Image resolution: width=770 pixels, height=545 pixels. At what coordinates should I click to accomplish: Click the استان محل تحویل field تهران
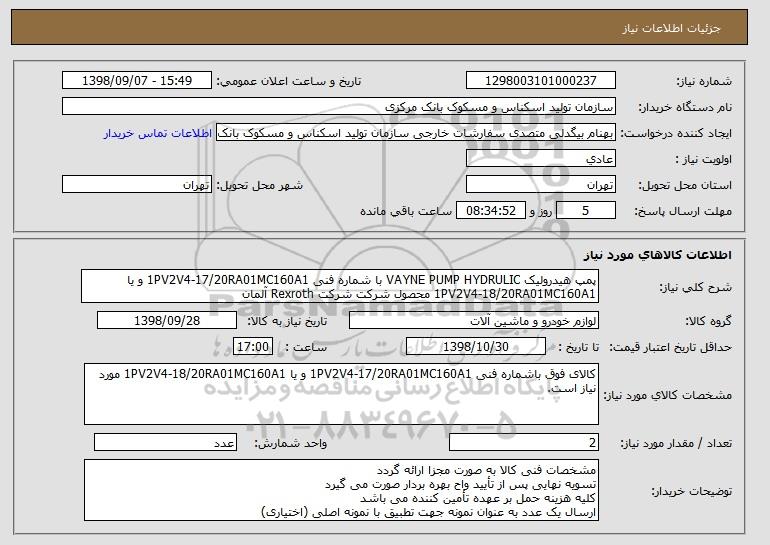(541, 185)
